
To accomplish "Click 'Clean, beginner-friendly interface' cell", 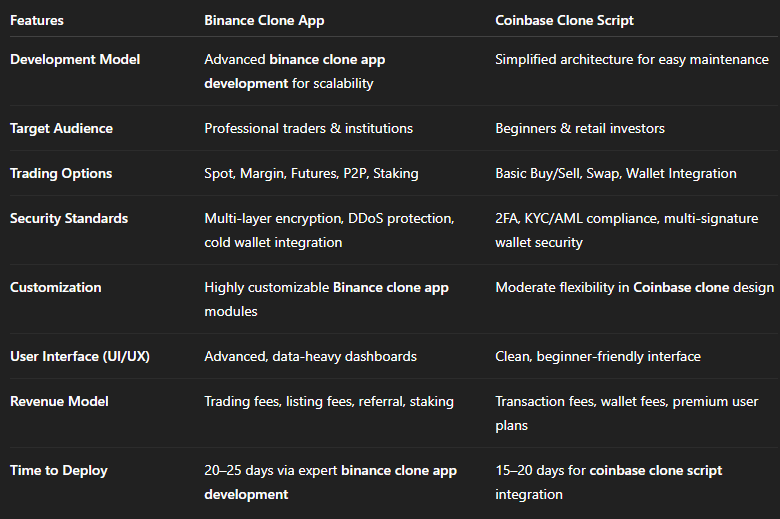I will [x=597, y=356].
